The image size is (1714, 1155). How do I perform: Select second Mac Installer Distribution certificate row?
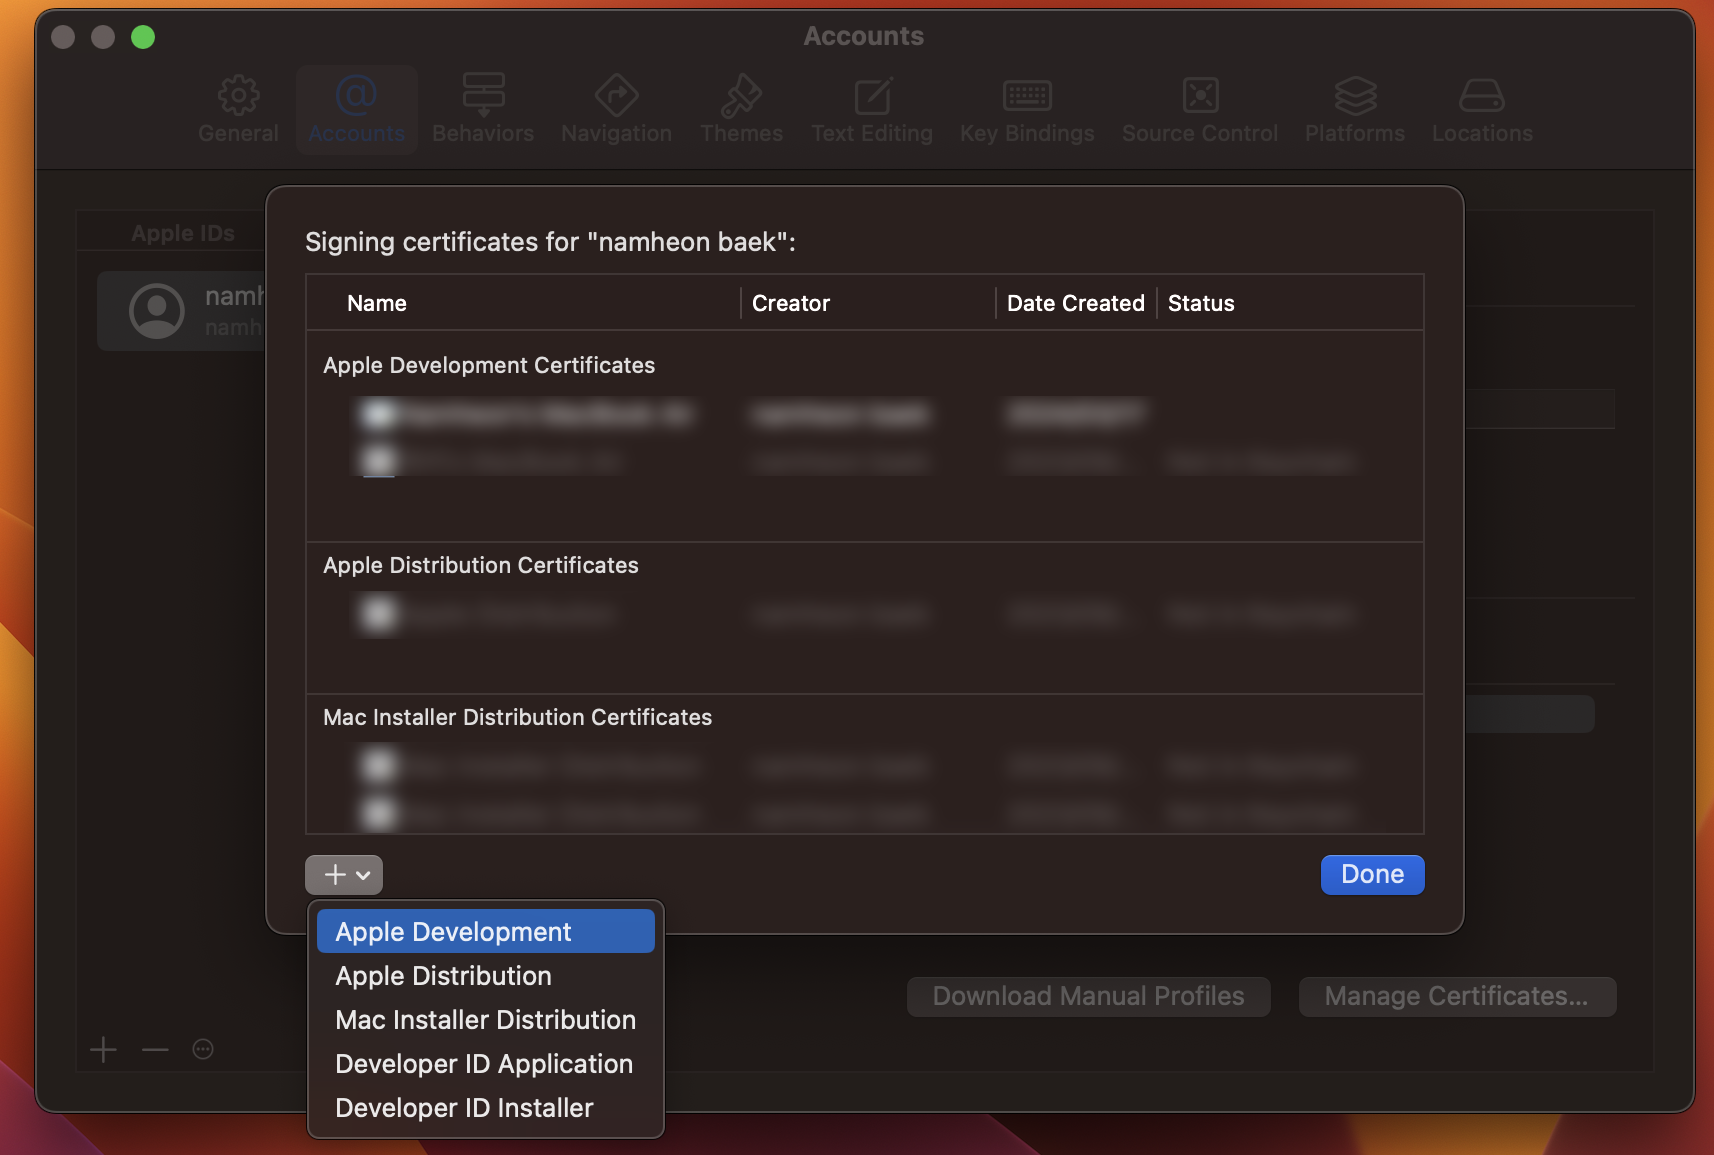coord(864,813)
